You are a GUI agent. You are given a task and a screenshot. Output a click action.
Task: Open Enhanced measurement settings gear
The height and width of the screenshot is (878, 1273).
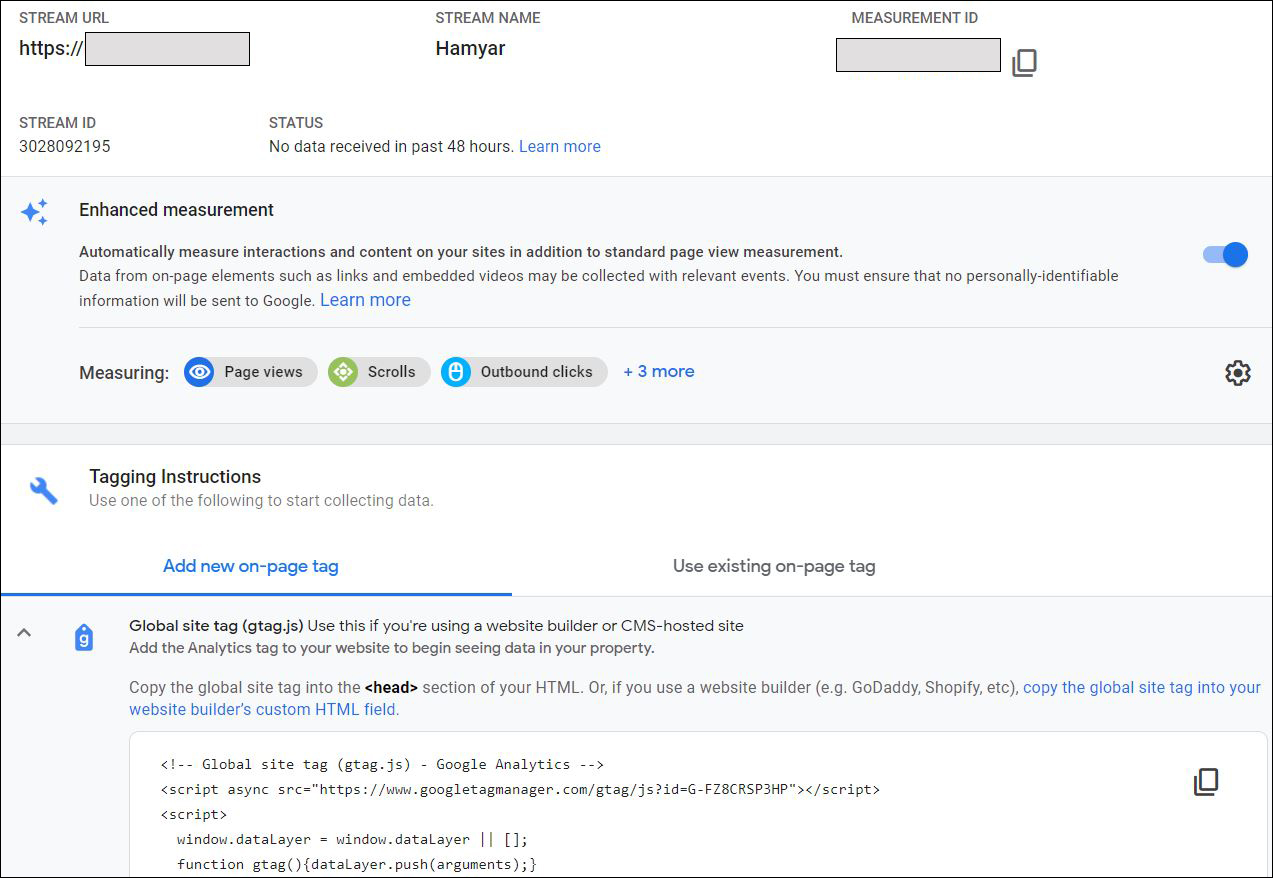pos(1237,373)
